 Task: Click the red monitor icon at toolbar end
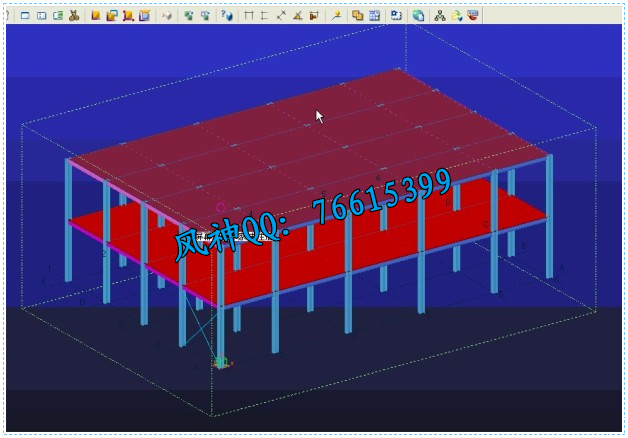(473, 16)
